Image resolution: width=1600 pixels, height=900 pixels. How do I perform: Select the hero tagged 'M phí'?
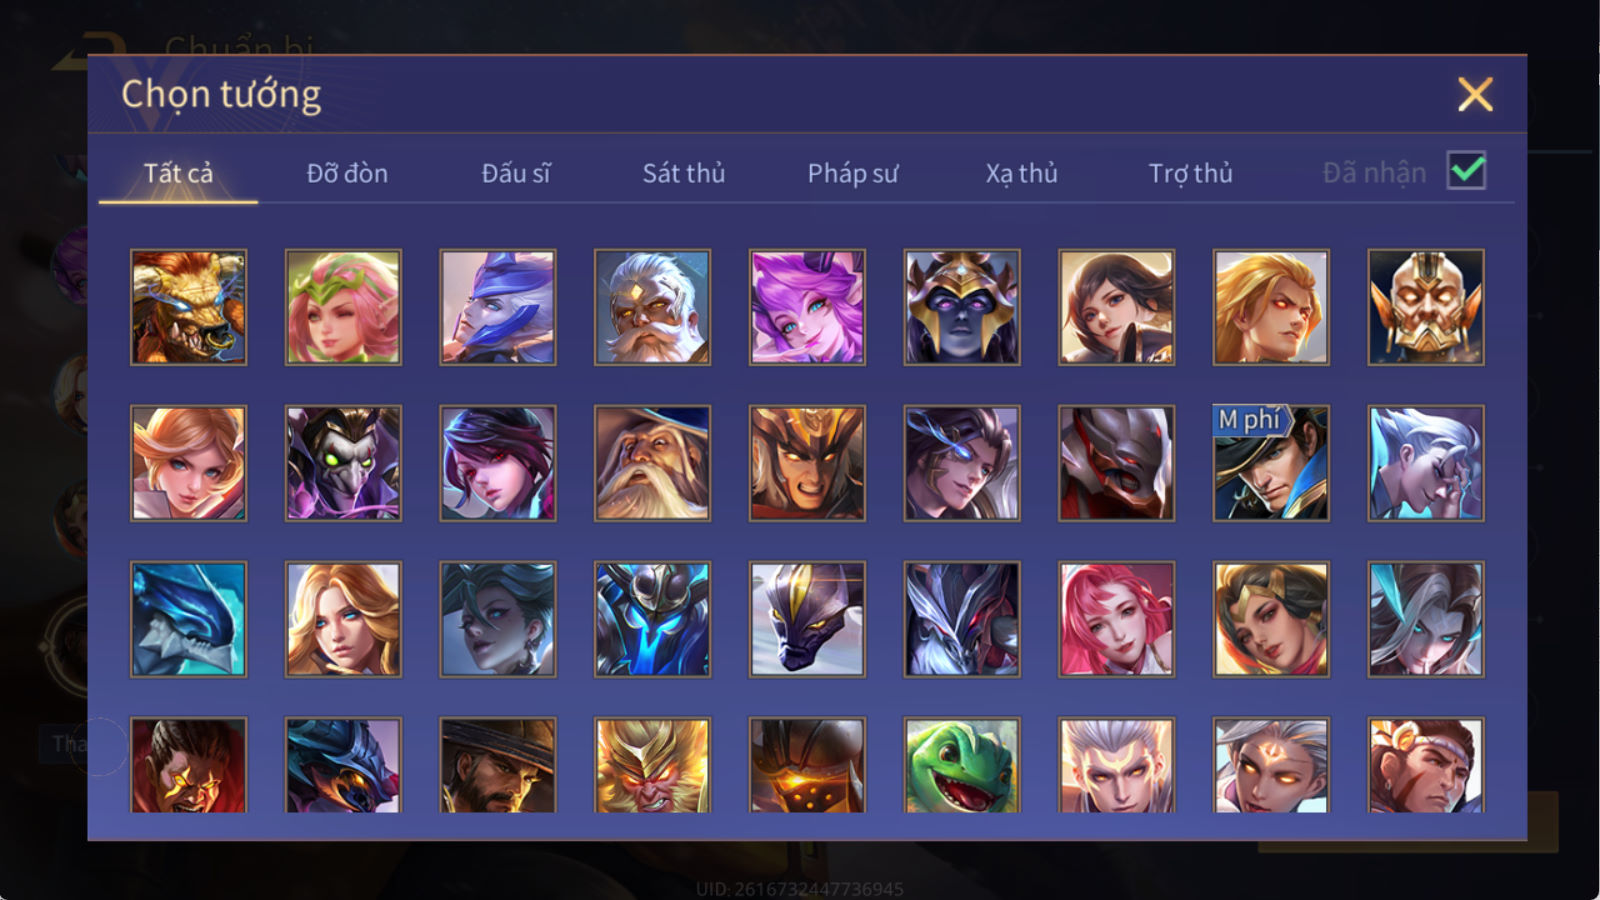1271,463
